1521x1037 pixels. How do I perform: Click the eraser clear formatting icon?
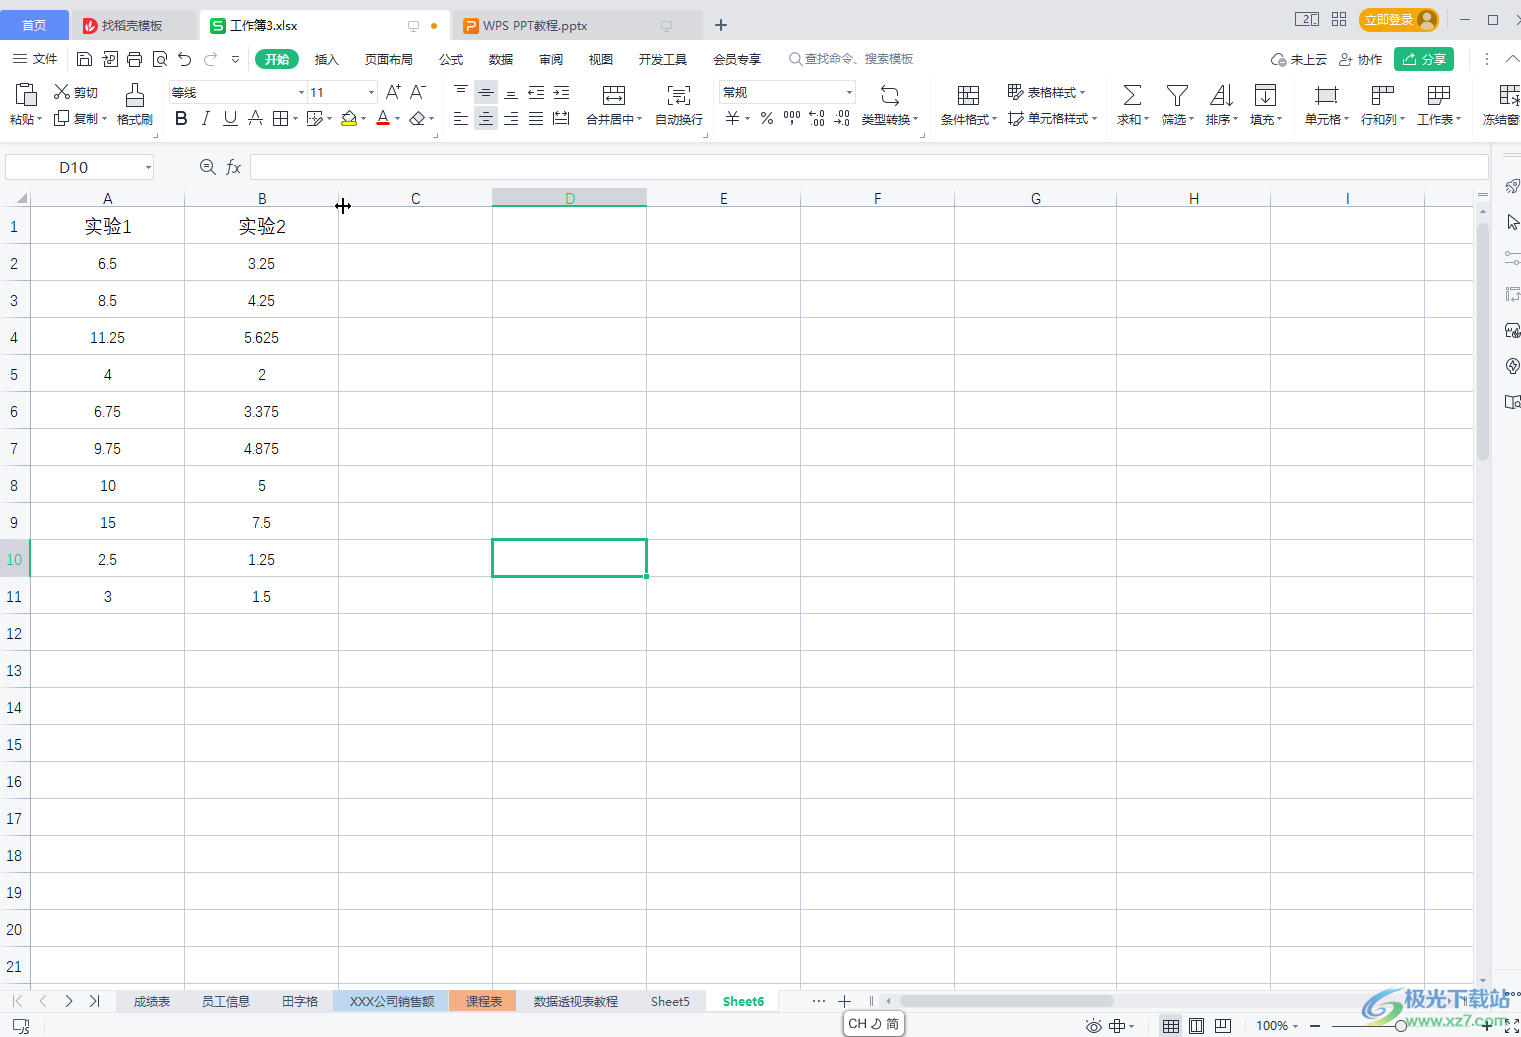[x=417, y=118]
